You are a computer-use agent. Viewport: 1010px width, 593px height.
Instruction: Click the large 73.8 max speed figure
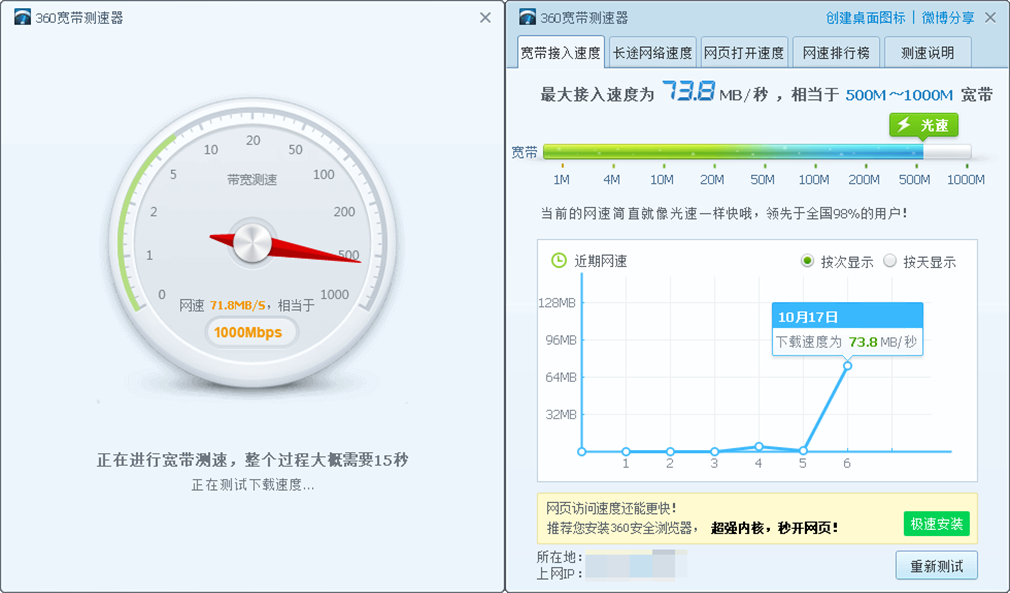688,91
